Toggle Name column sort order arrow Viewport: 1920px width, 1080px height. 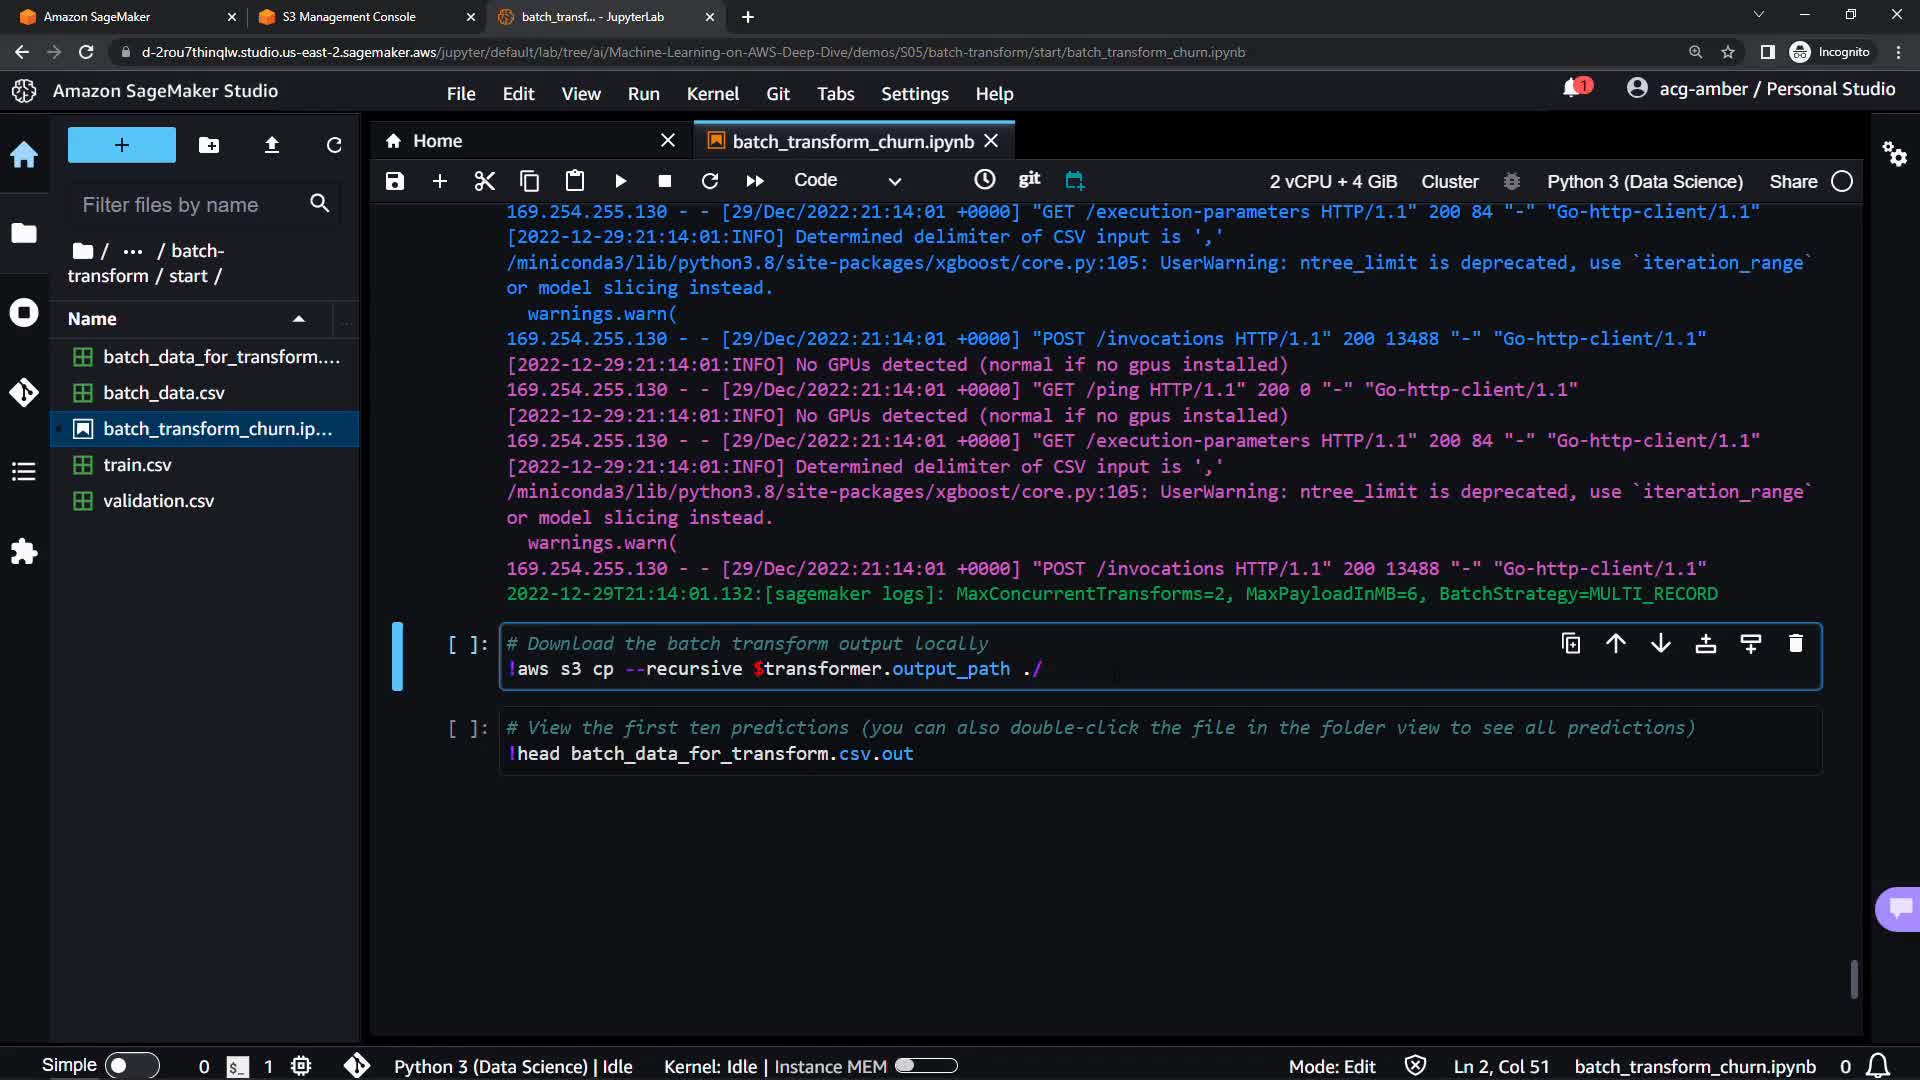click(298, 319)
